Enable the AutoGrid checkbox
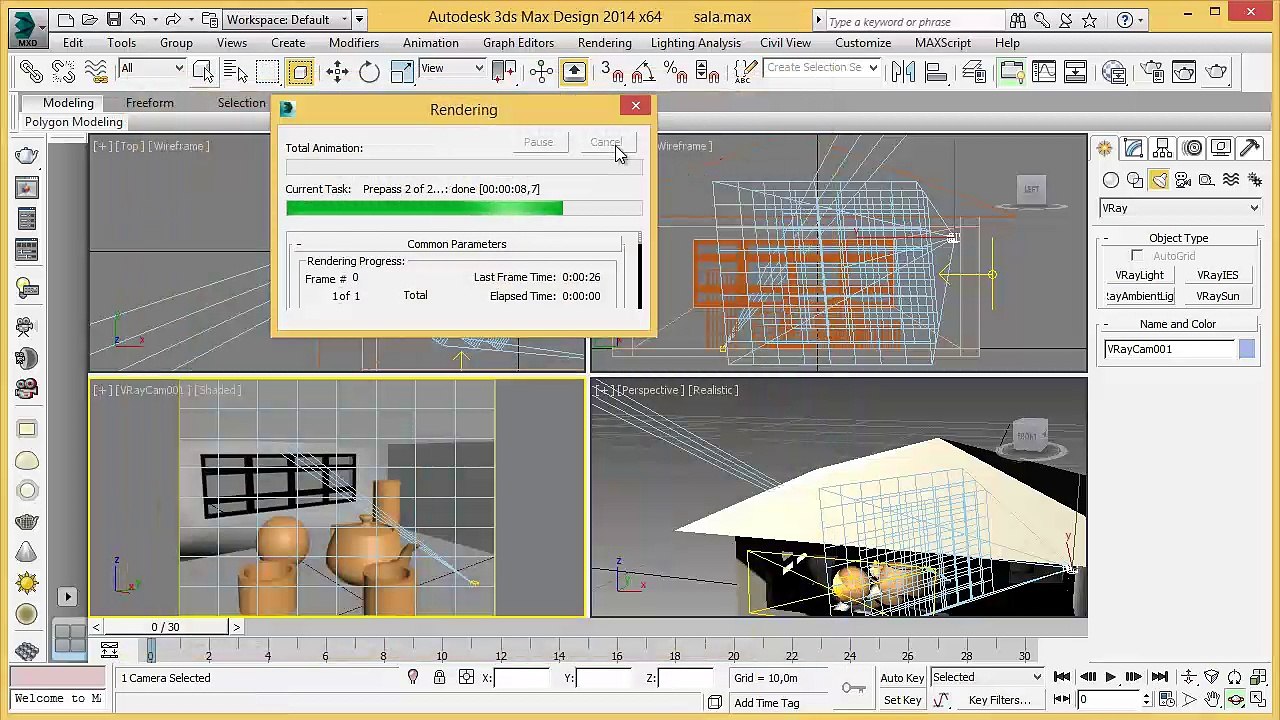 (1137, 256)
